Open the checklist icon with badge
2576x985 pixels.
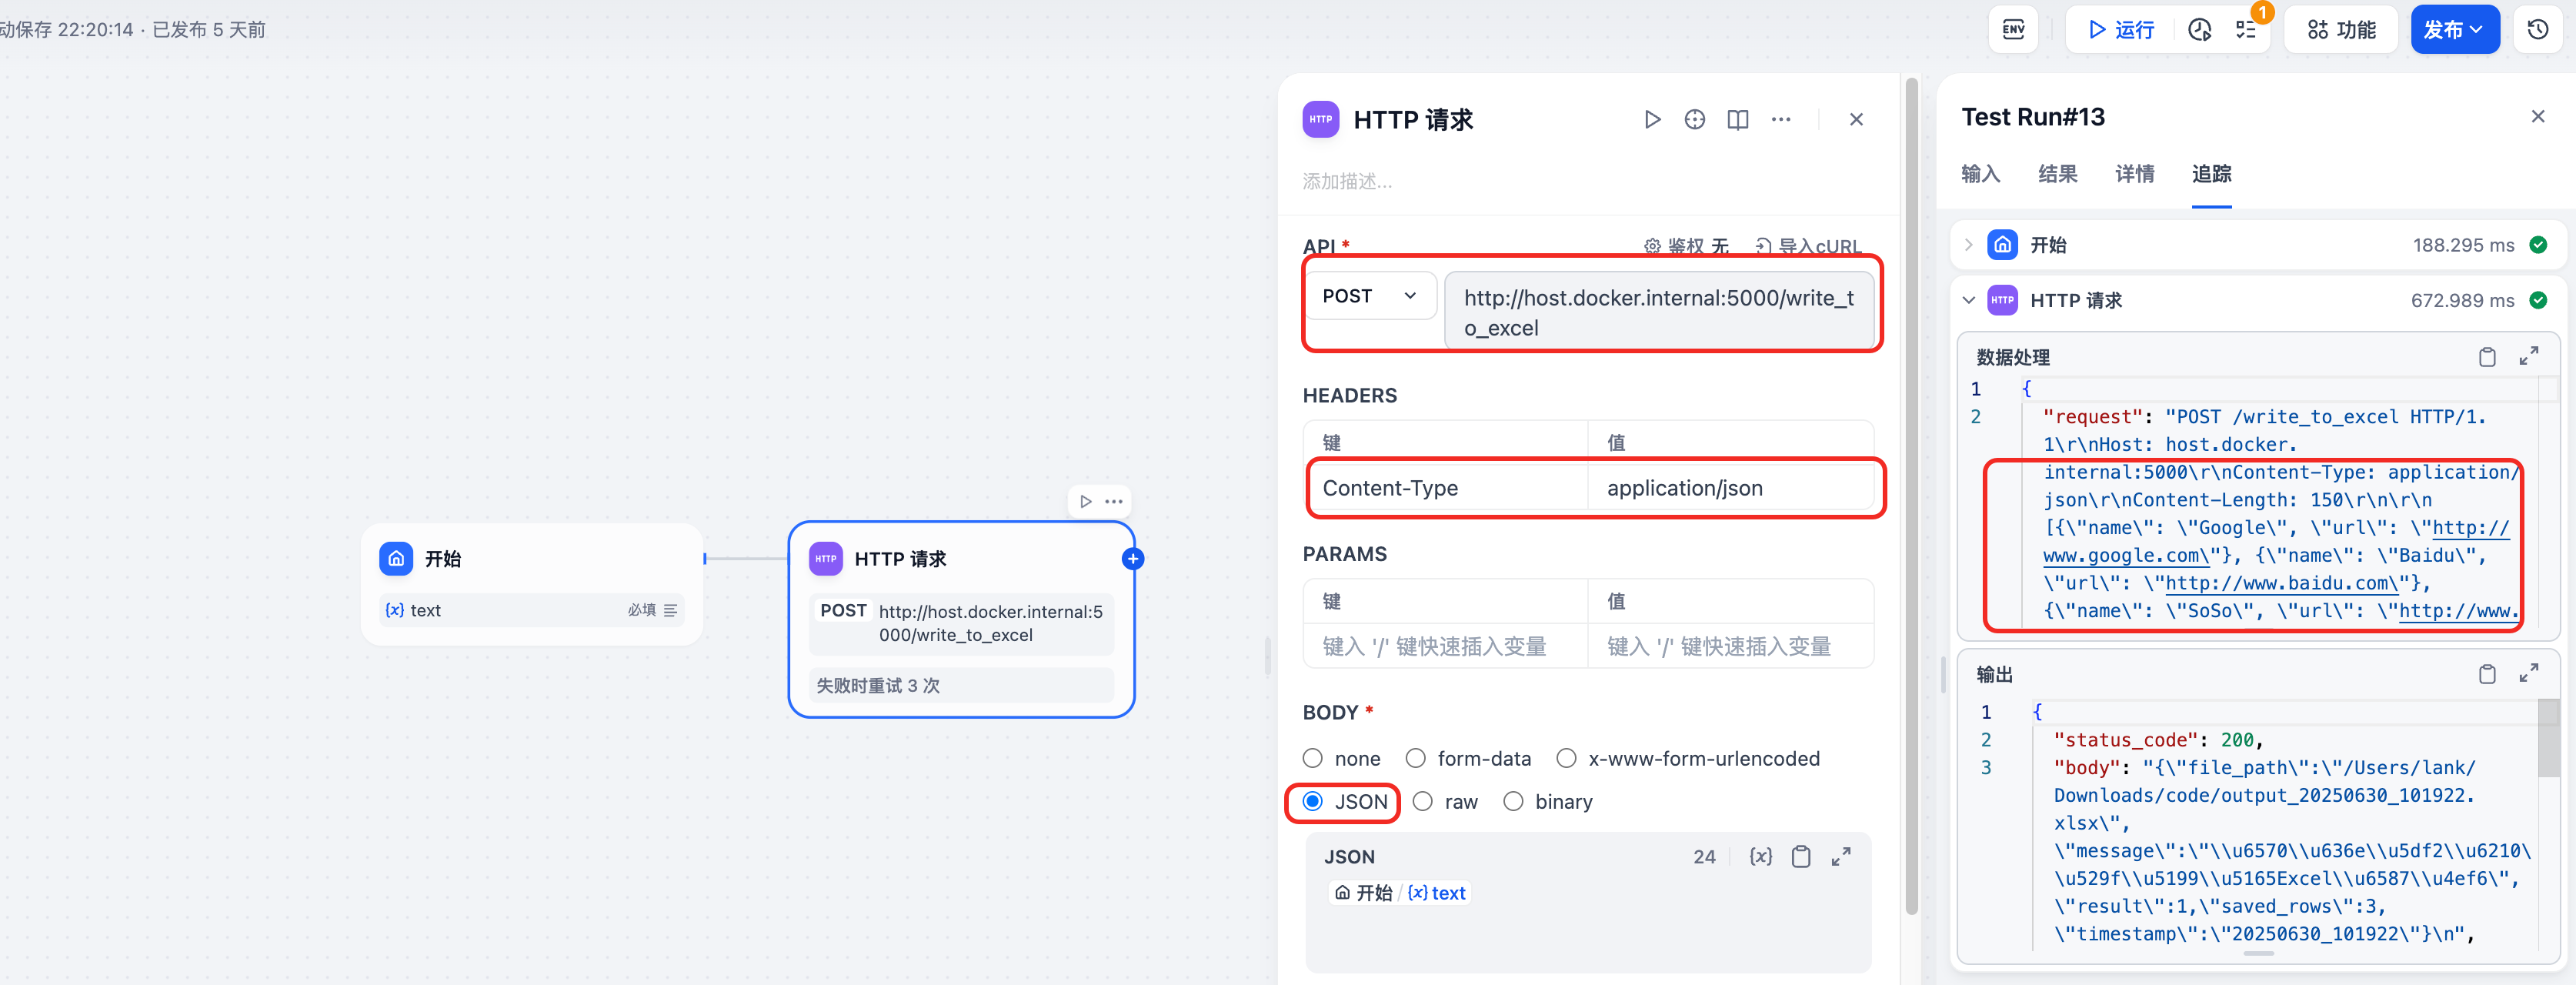pyautogui.click(x=2246, y=30)
